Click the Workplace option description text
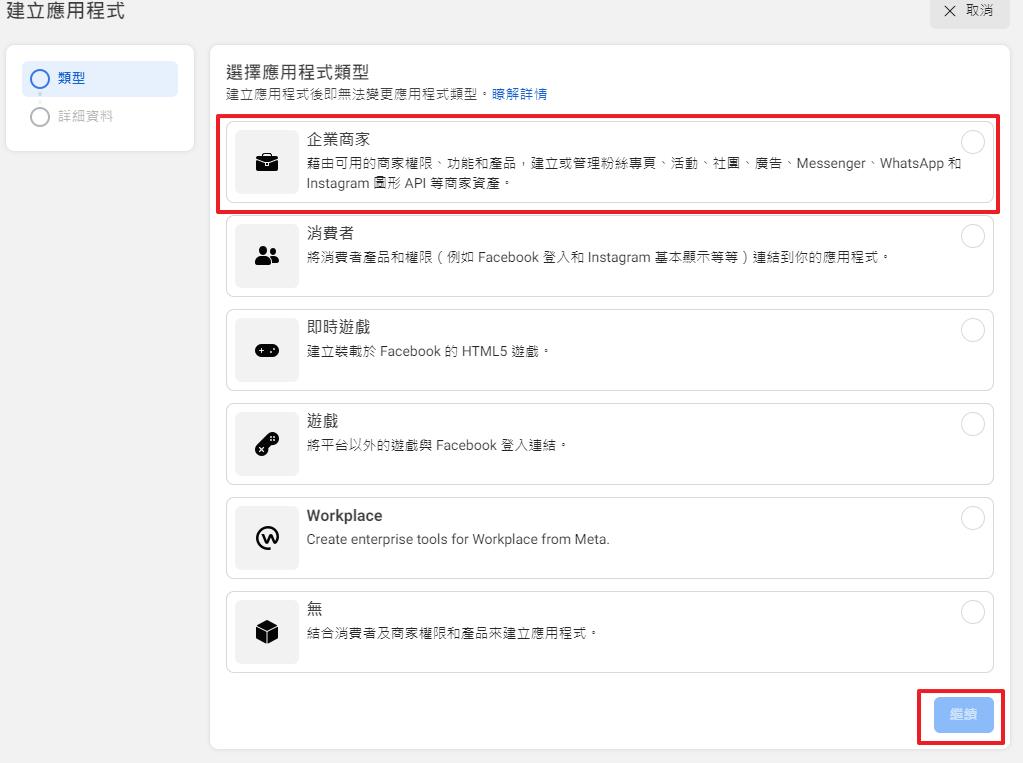This screenshot has height=763, width=1023. (x=457, y=539)
